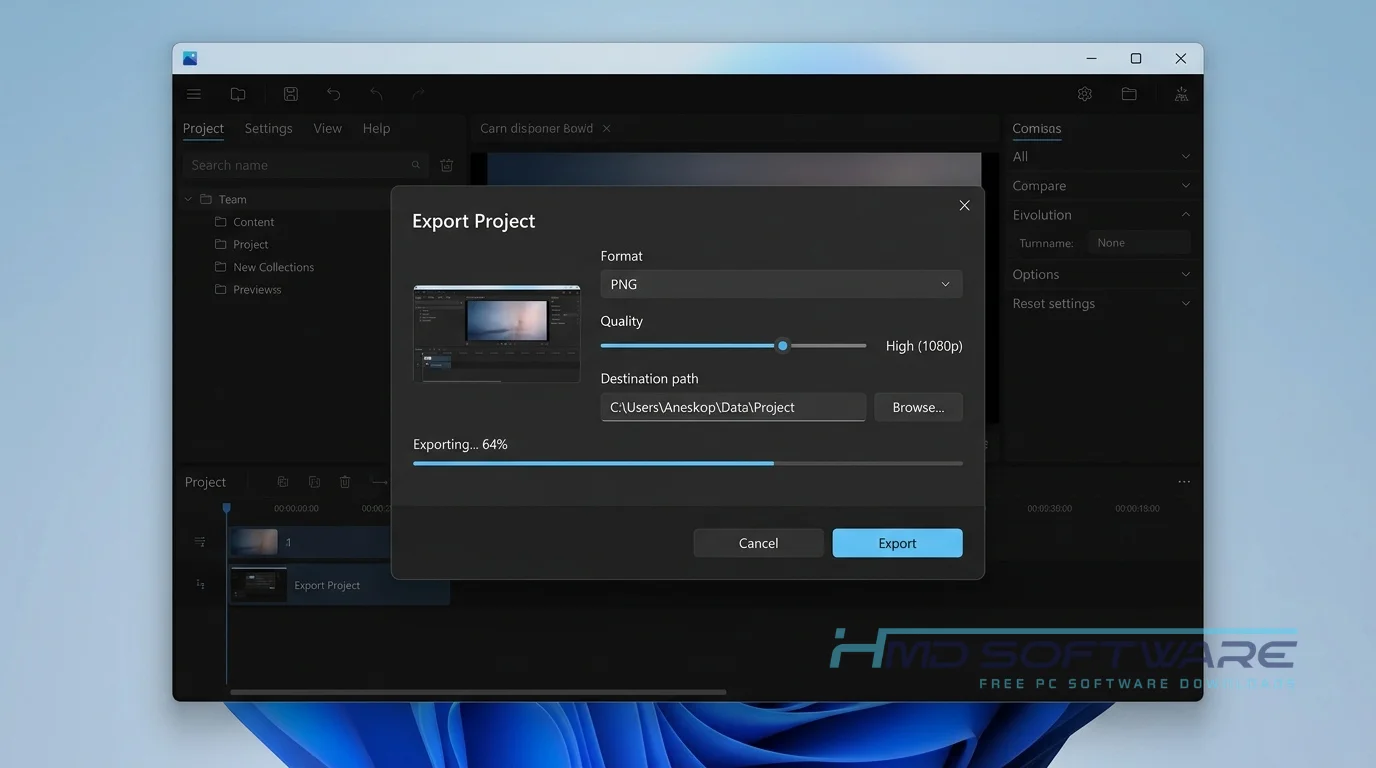Image resolution: width=1376 pixels, height=768 pixels.
Task: Click the app icon in the title bar
Action: click(190, 59)
